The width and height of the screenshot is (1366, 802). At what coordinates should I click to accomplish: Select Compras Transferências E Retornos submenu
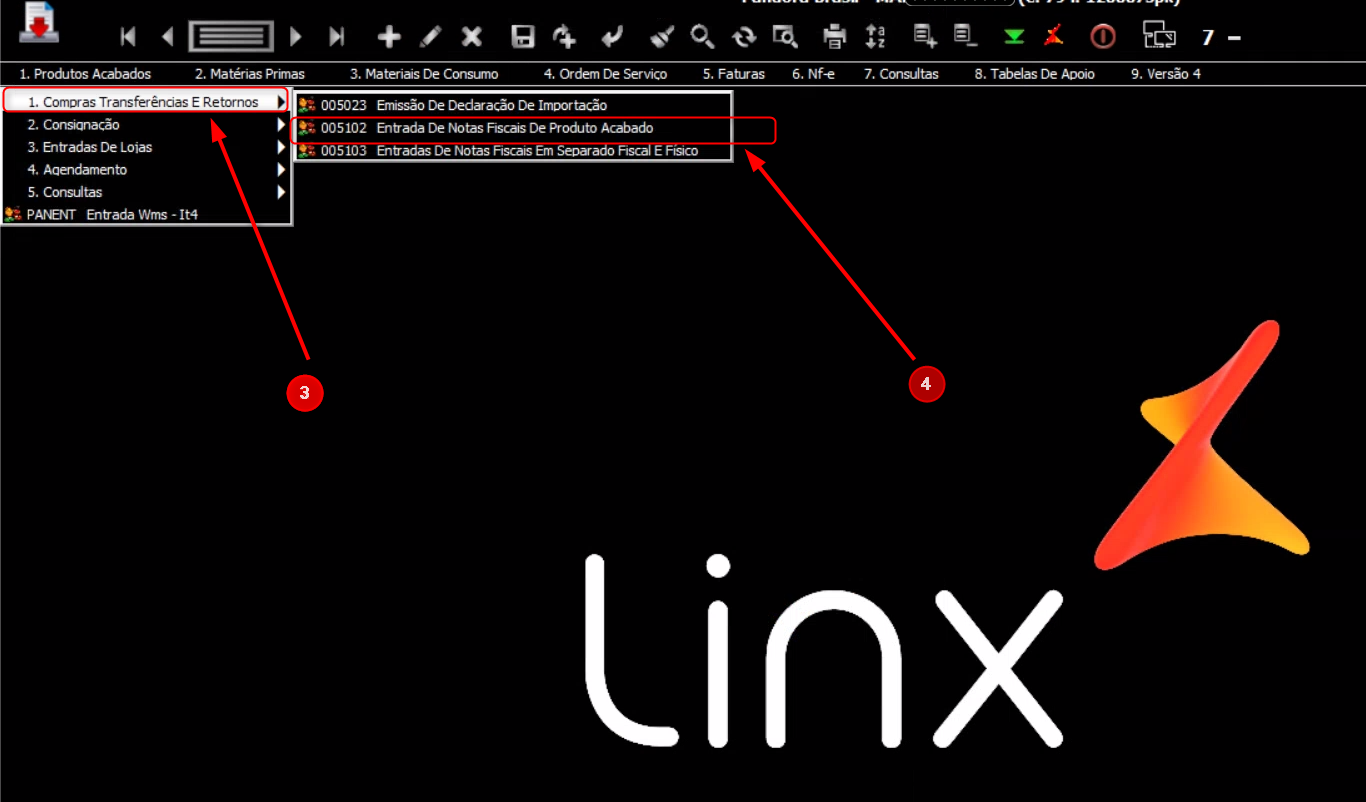[145, 102]
